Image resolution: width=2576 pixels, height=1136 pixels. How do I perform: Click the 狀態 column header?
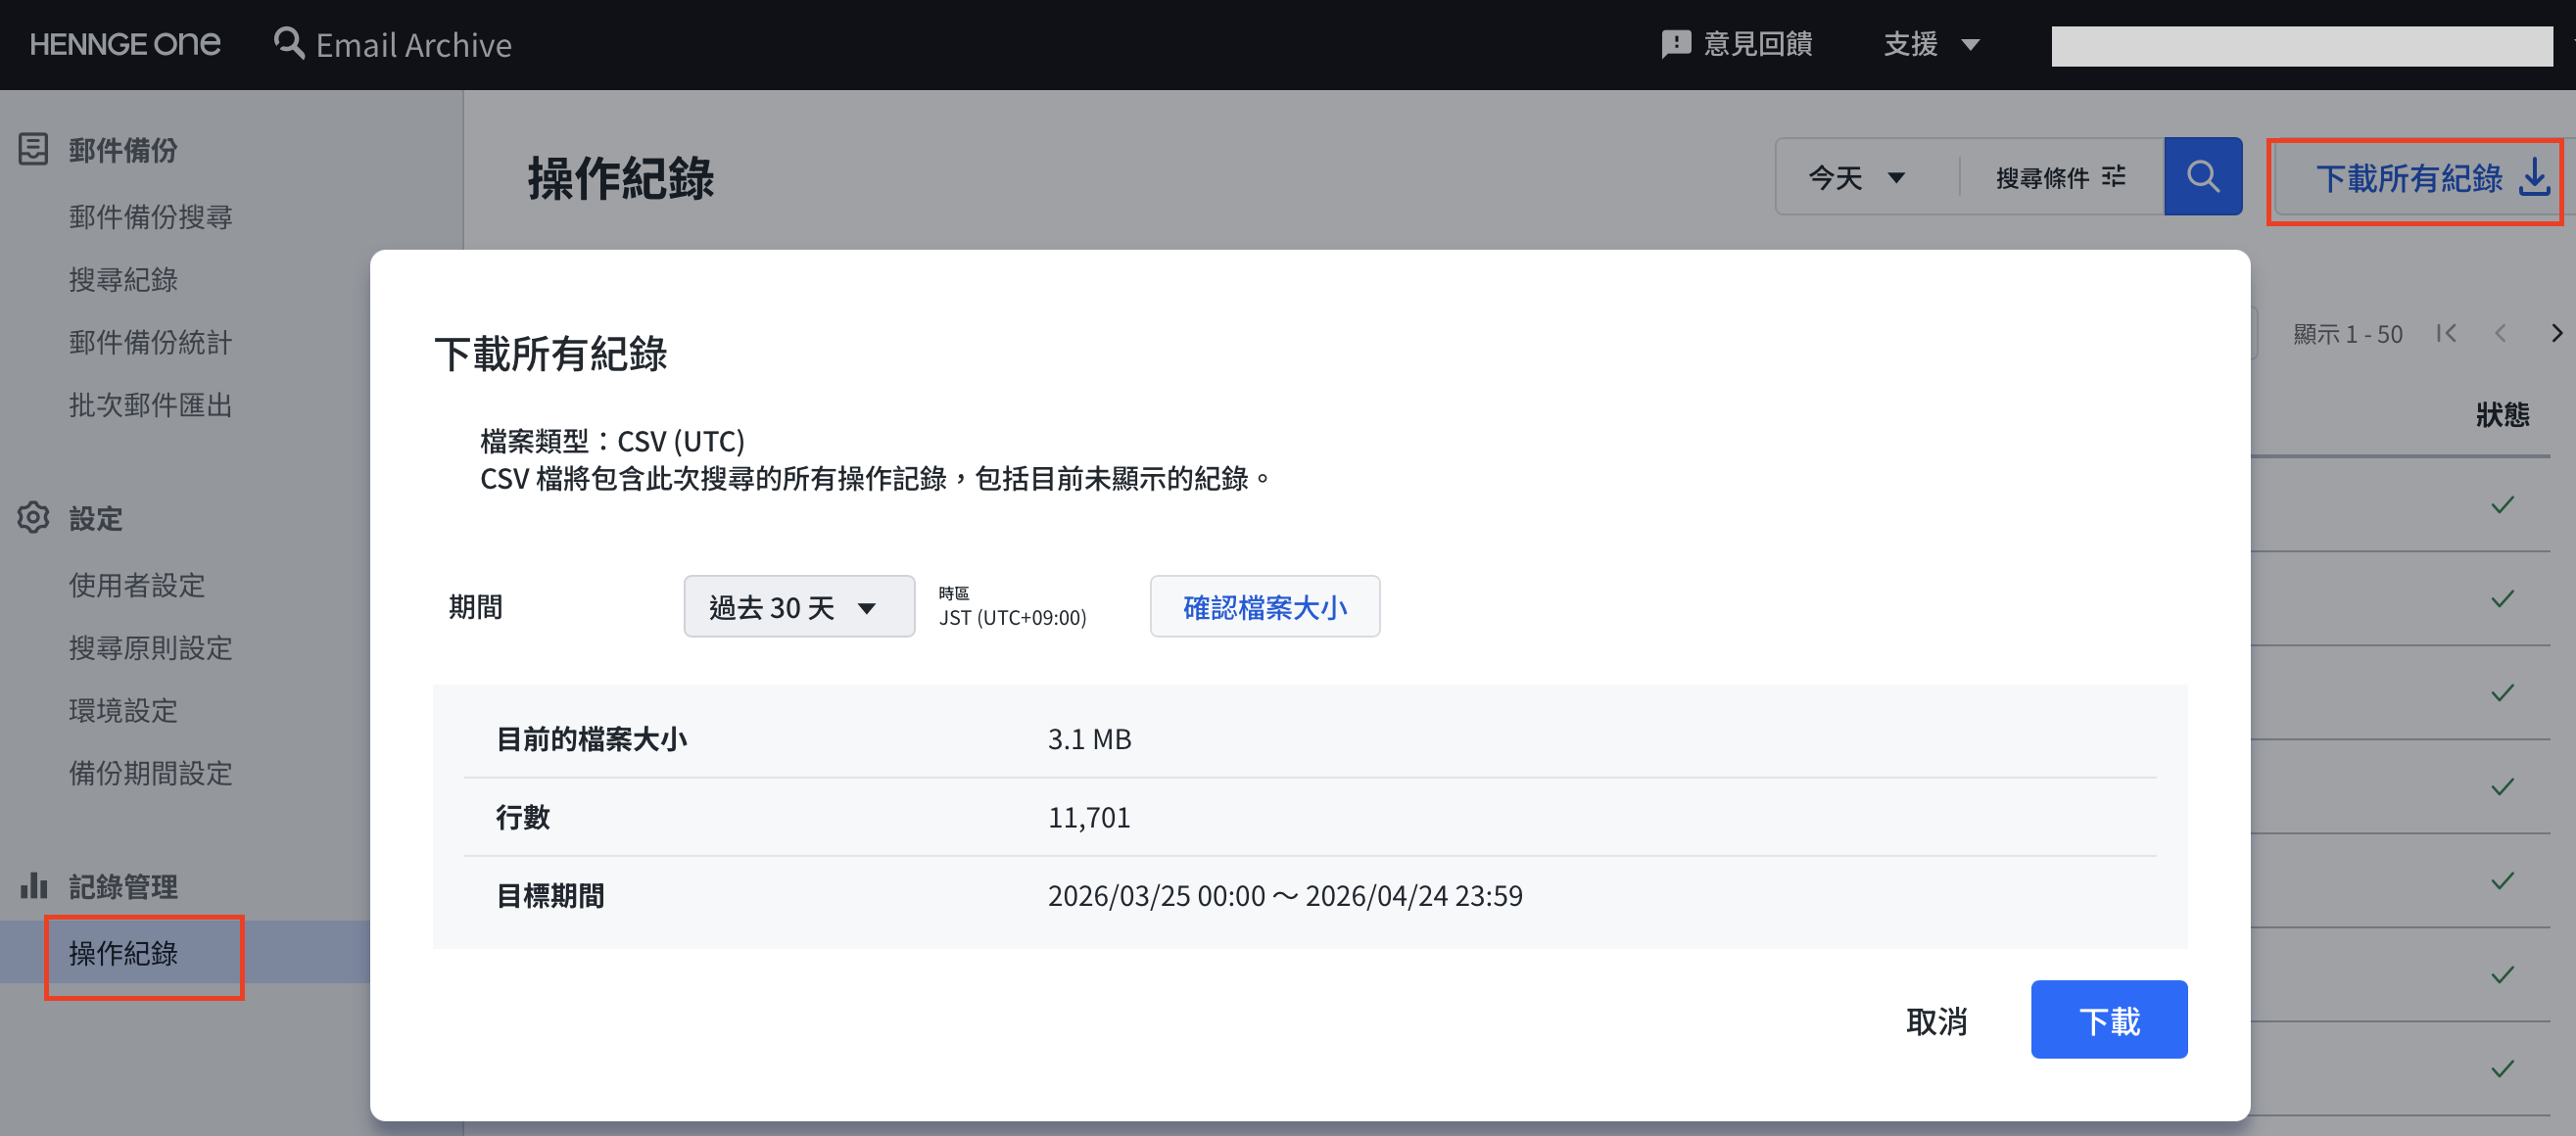tap(2502, 414)
